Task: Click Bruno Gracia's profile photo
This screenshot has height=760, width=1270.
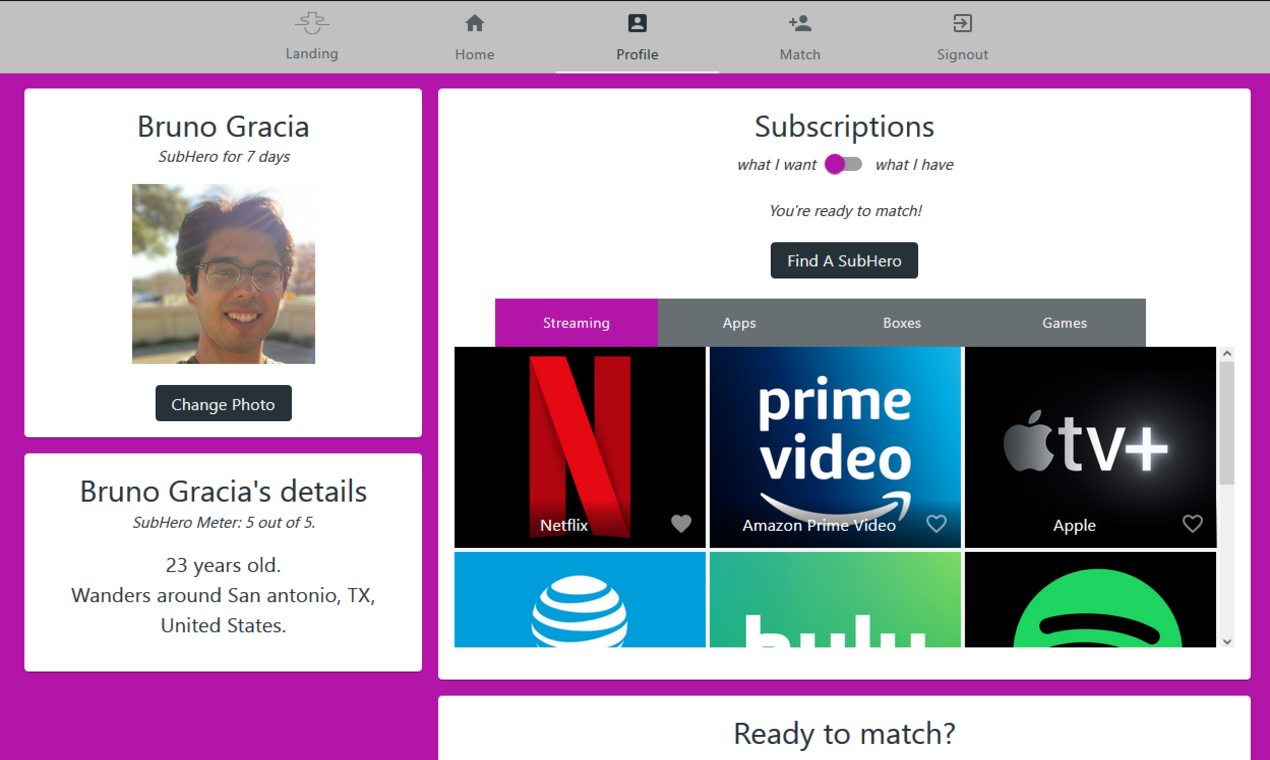Action: pos(223,274)
